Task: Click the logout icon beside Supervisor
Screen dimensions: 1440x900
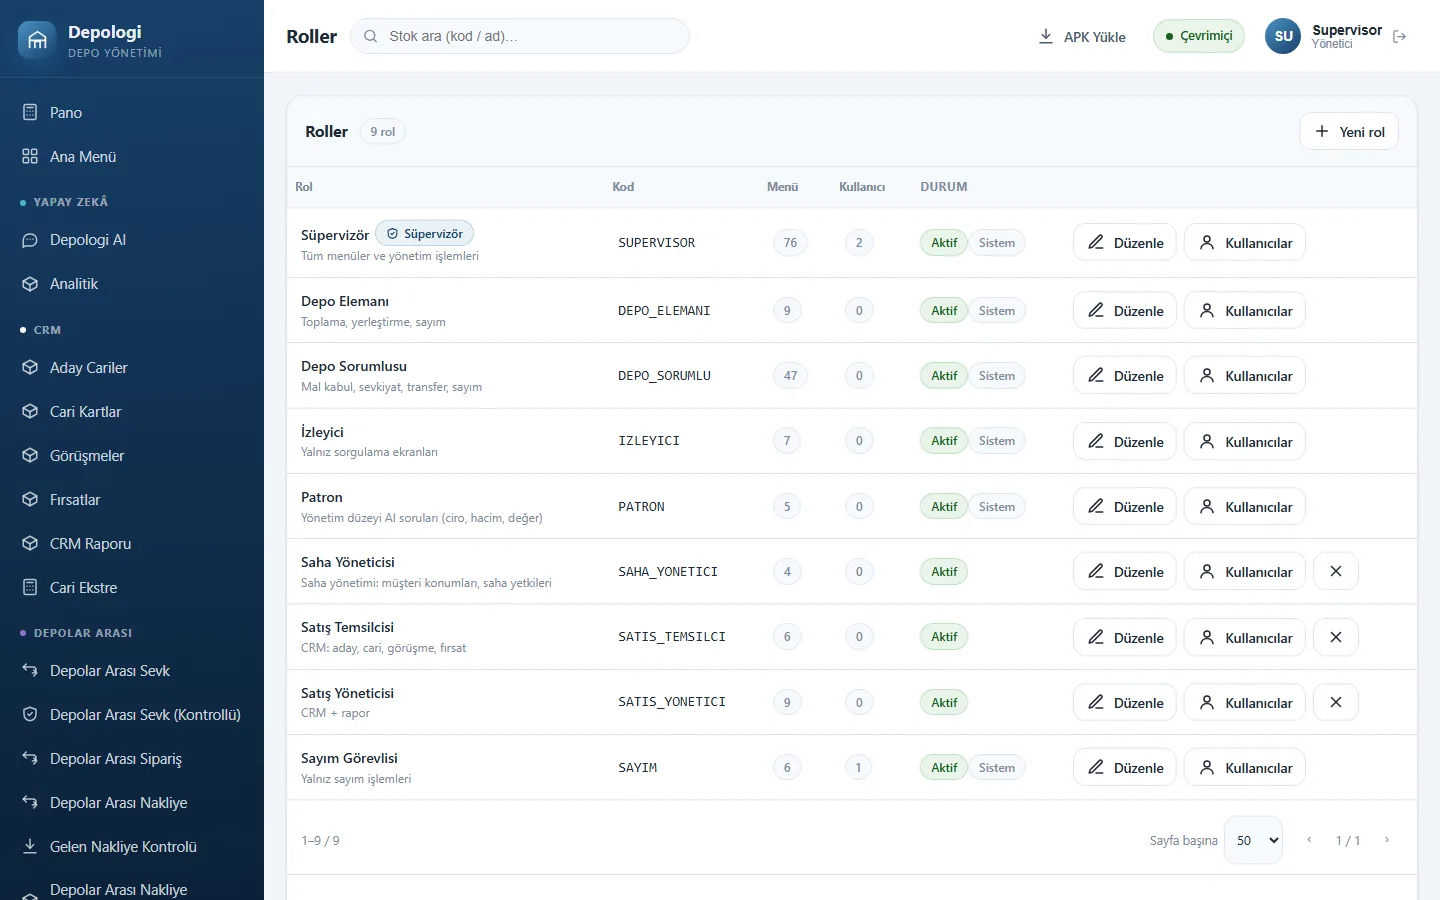Action: click(x=1399, y=36)
